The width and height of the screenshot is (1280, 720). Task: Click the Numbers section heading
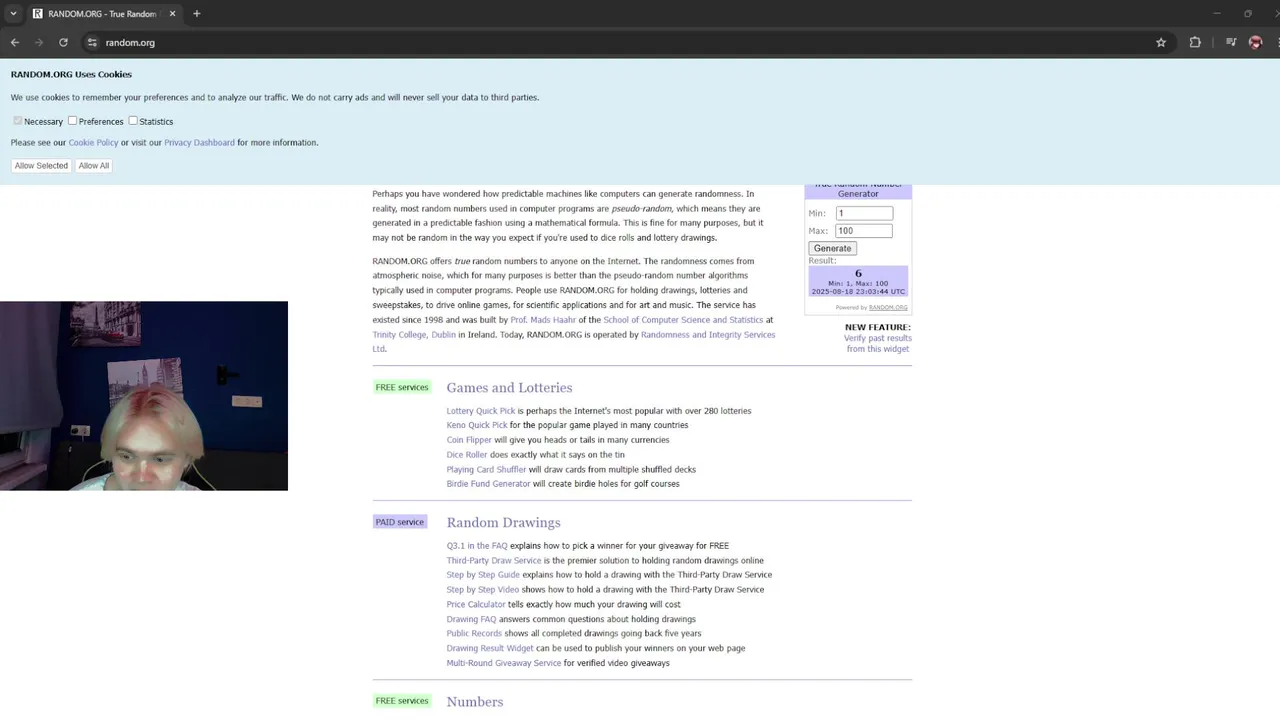(475, 702)
